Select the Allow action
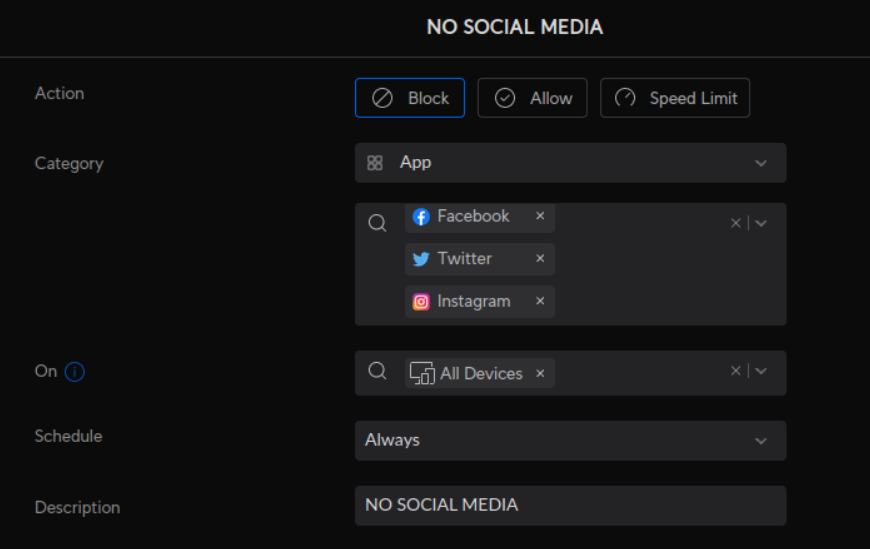 click(x=532, y=98)
